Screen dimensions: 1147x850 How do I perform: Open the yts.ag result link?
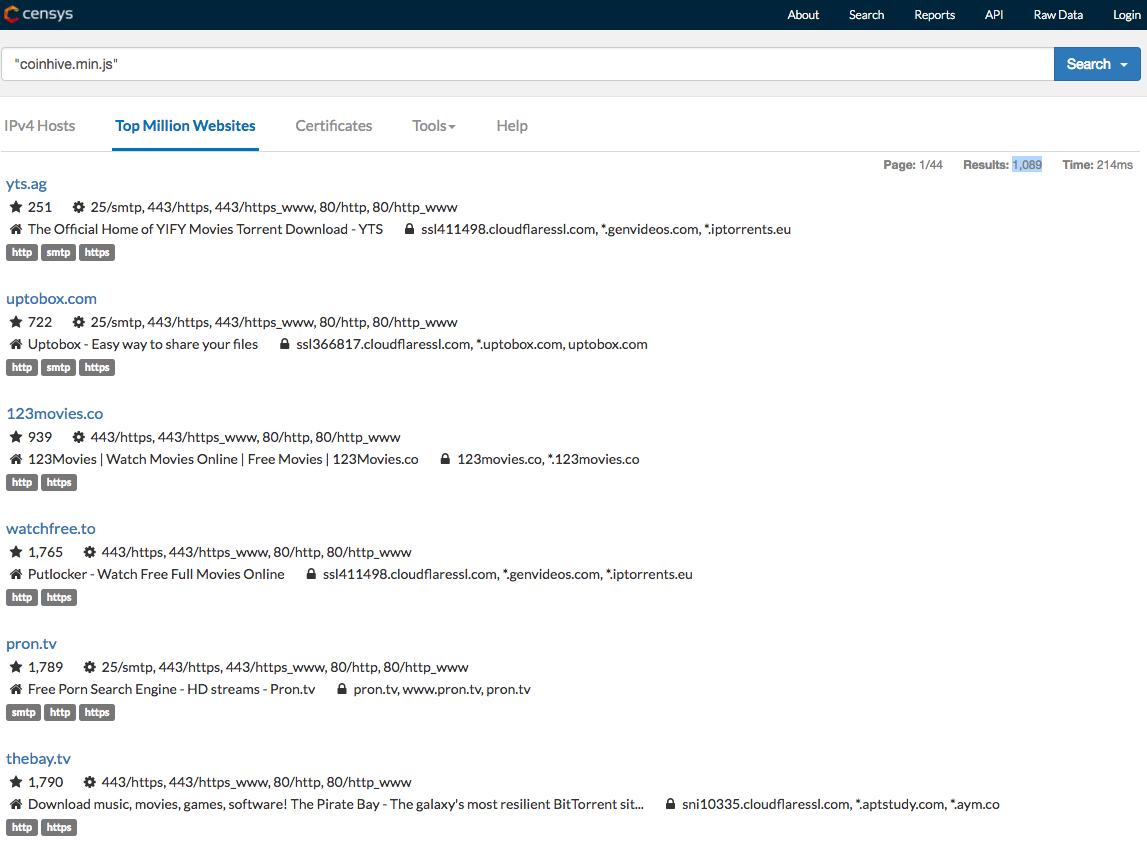click(x=26, y=184)
